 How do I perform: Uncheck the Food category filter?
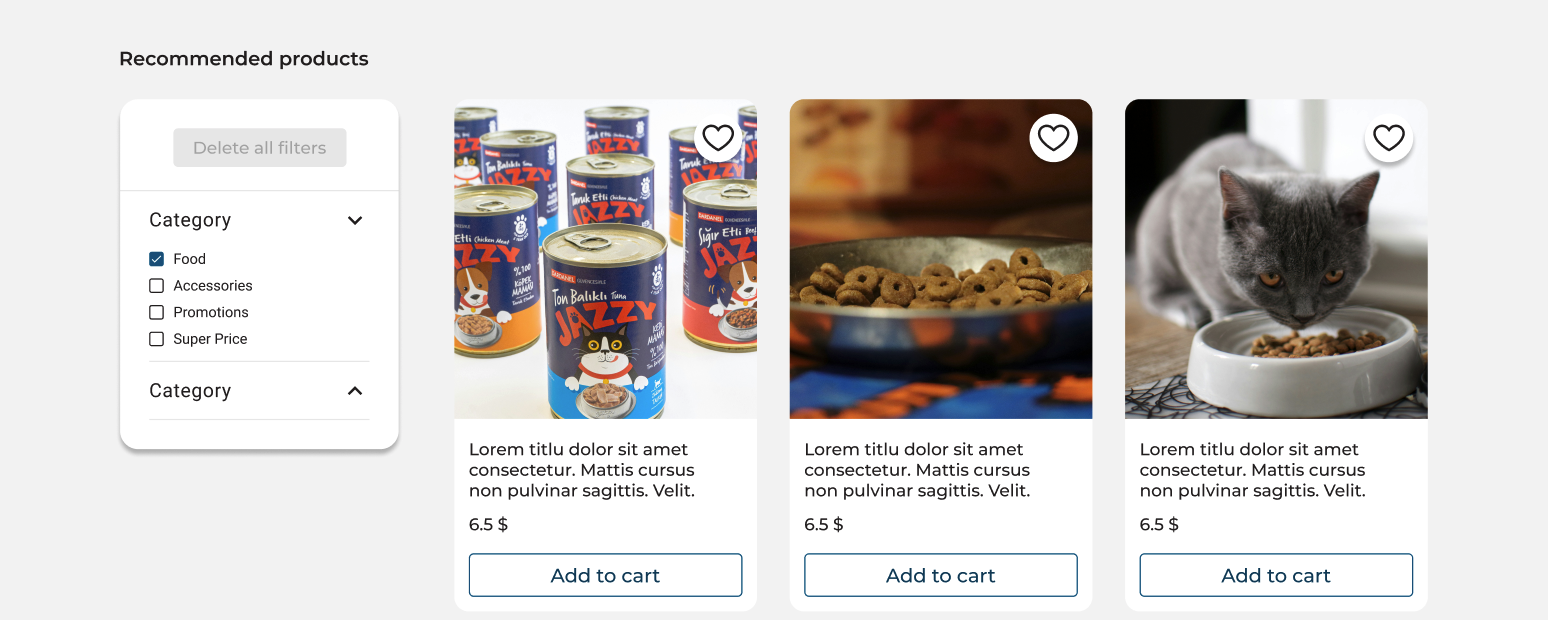[x=157, y=259]
